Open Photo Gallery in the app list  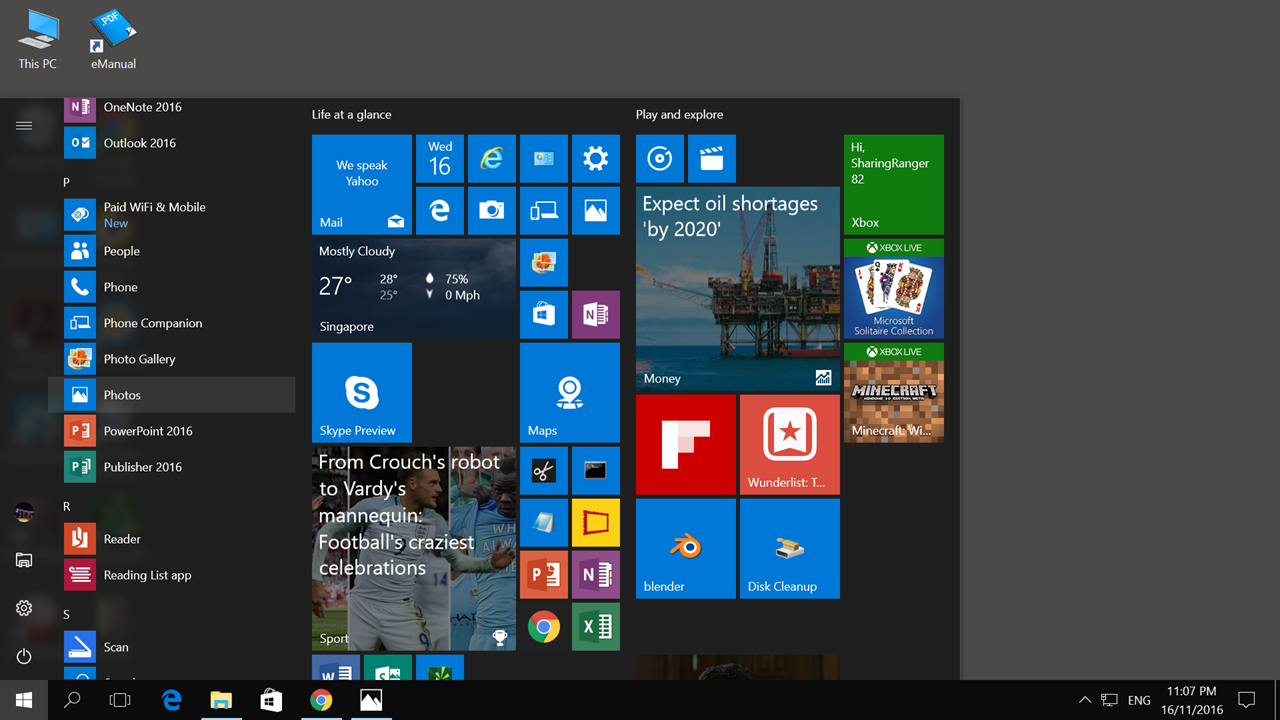[172, 359]
